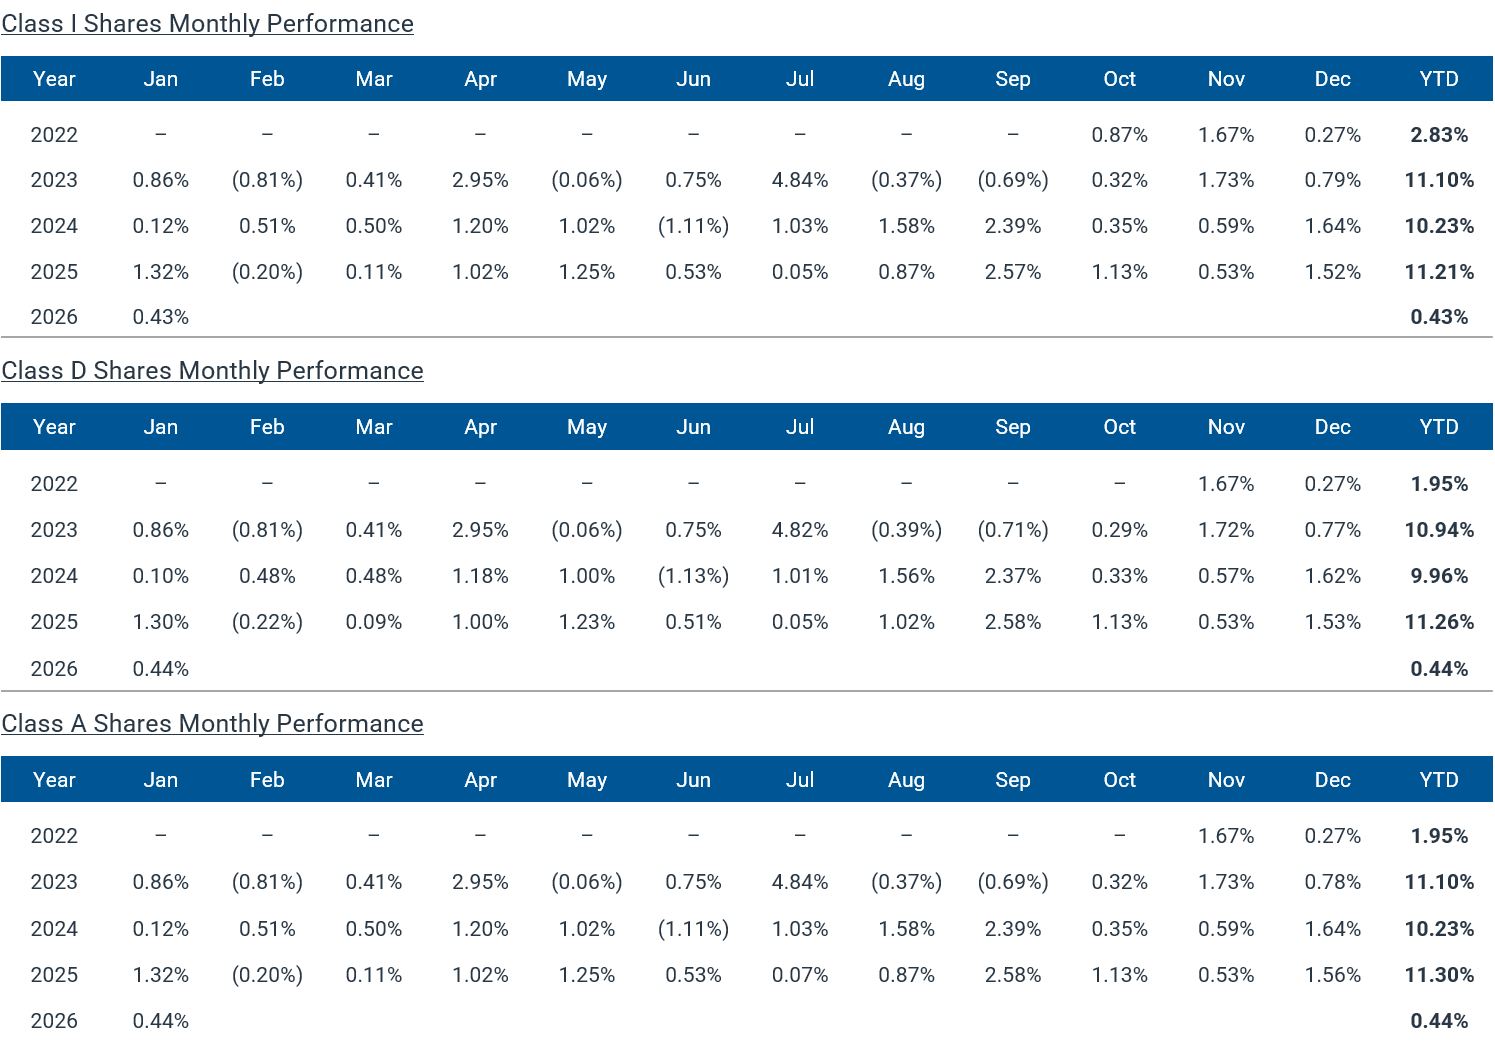Image resolution: width=1495 pixels, height=1044 pixels.
Task: Open the Class A Shares Monthly Performance heading
Action: coord(212,724)
